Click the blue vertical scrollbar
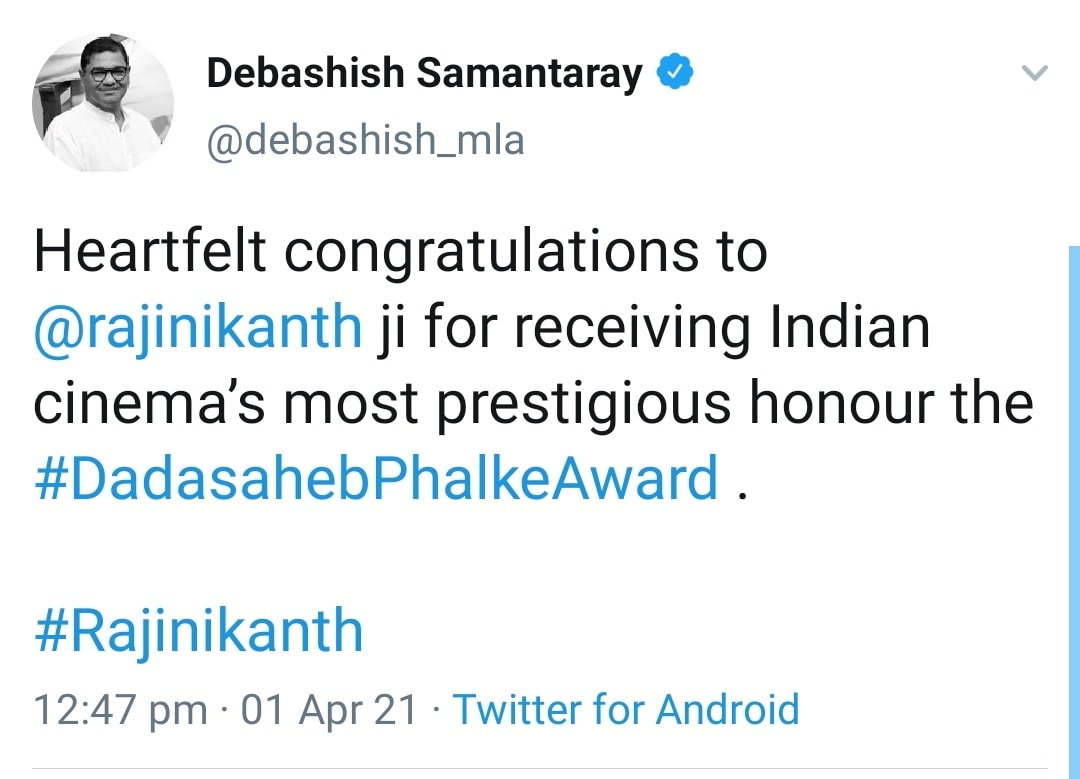Viewport: 1080px width, 779px height. tap(1073, 500)
